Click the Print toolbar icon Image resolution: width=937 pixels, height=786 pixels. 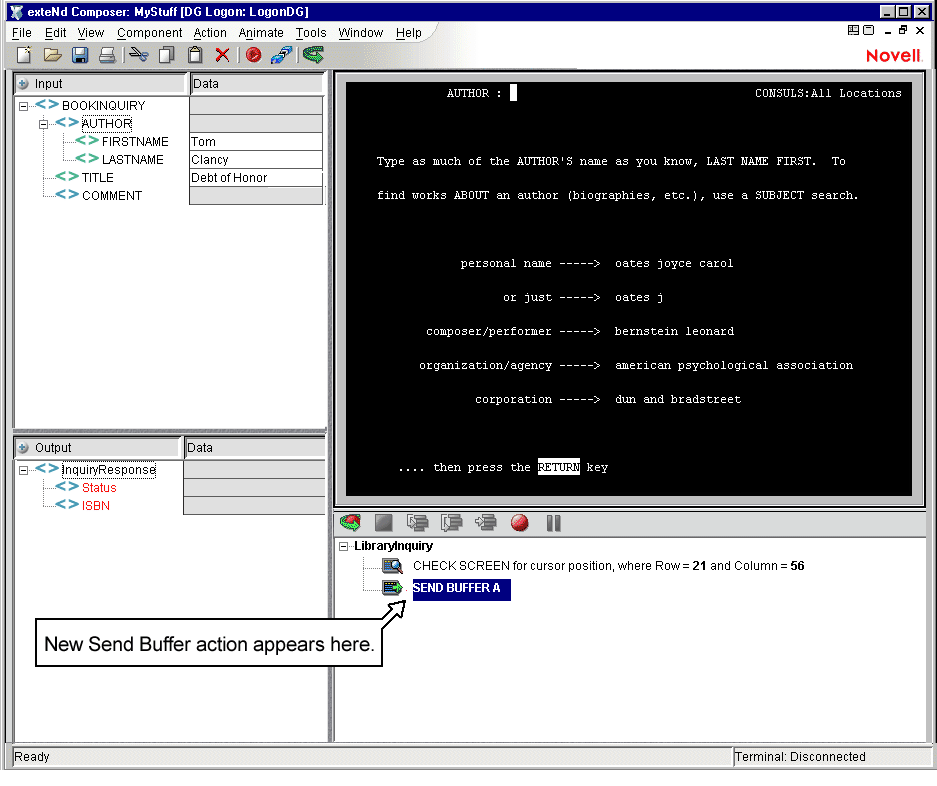(x=106, y=55)
